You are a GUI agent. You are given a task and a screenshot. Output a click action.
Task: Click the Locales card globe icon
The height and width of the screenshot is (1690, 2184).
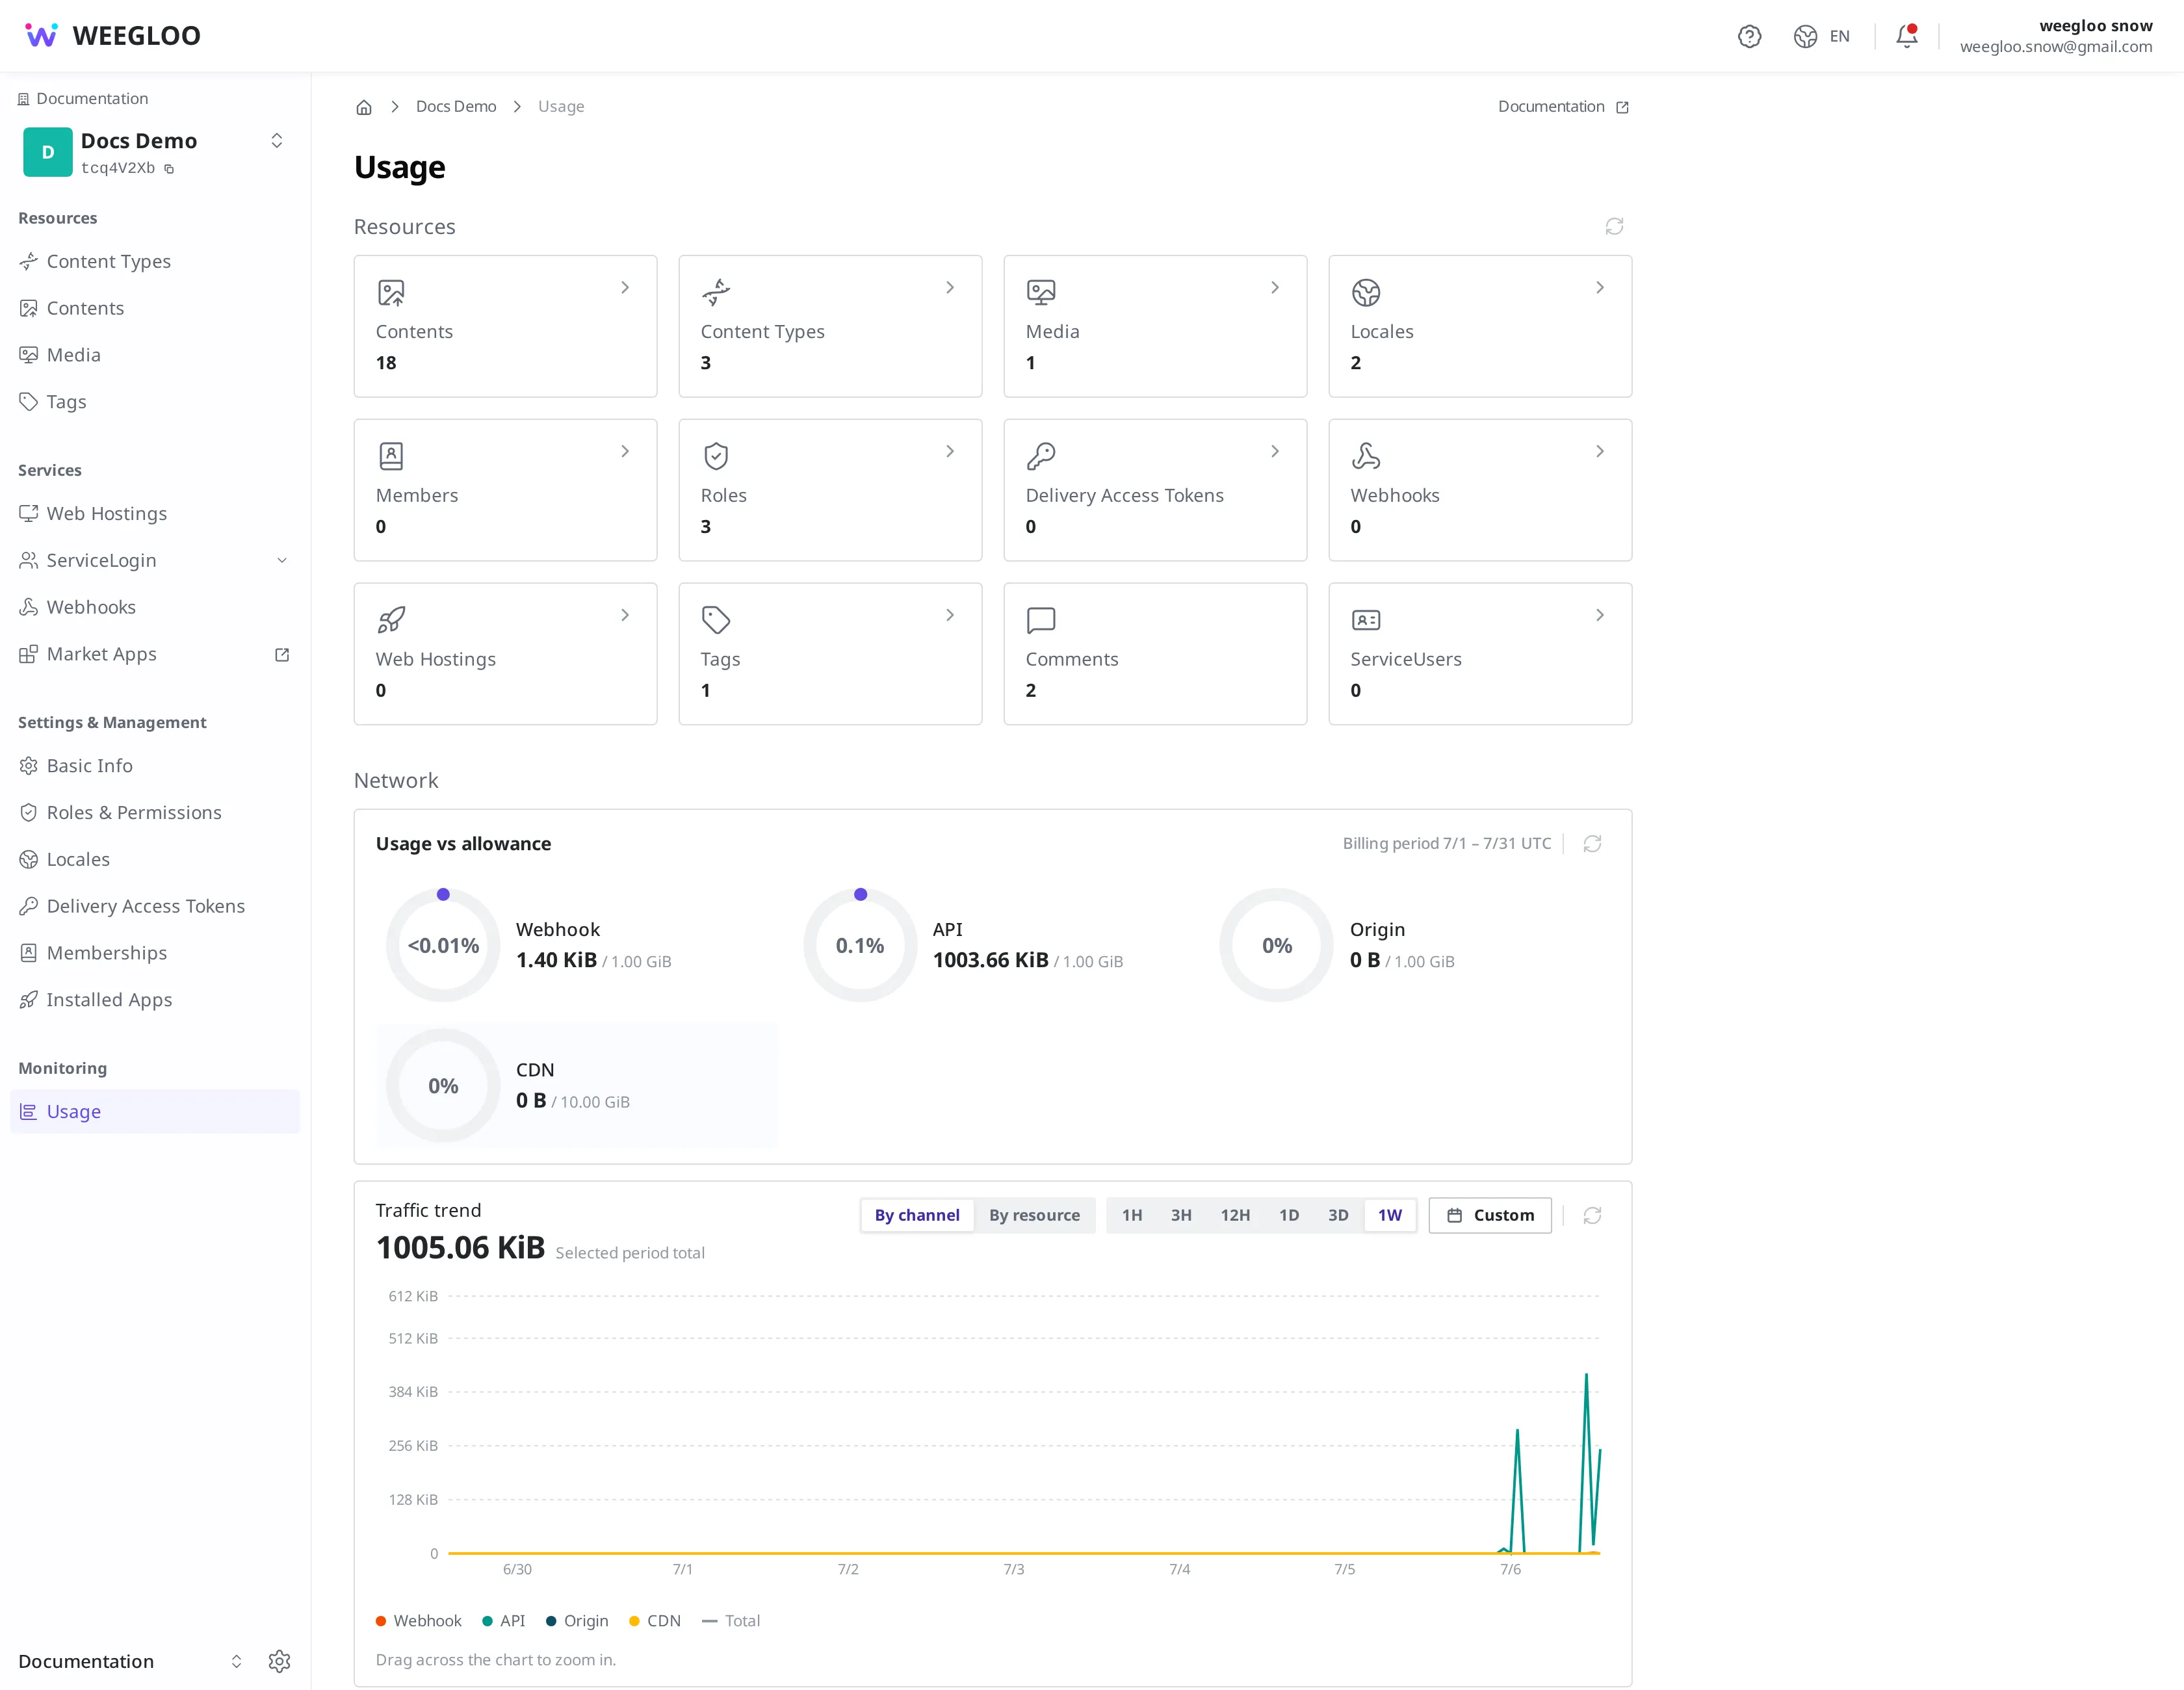click(x=1366, y=293)
